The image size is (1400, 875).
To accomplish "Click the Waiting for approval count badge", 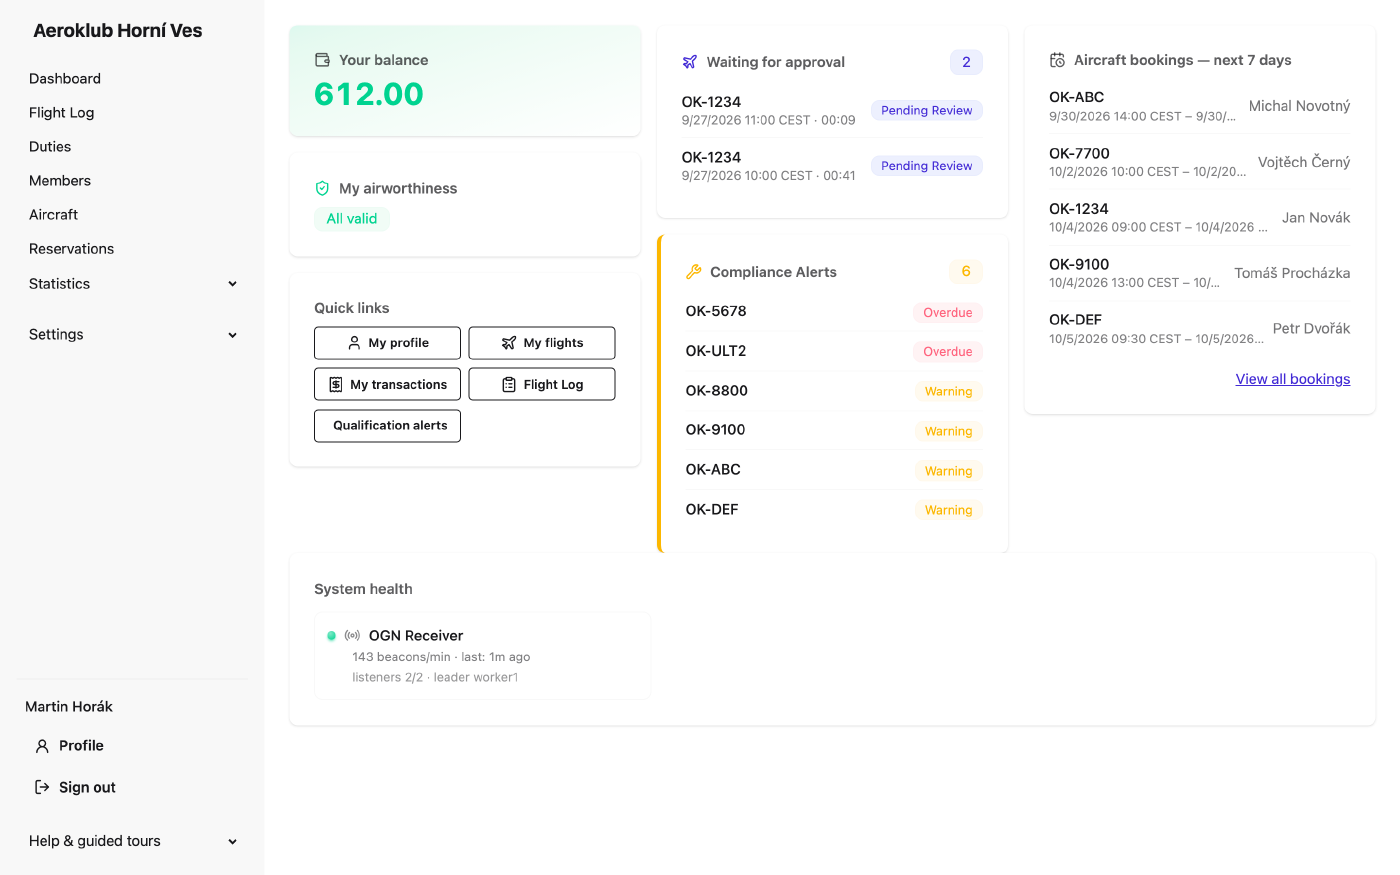I will coord(966,62).
